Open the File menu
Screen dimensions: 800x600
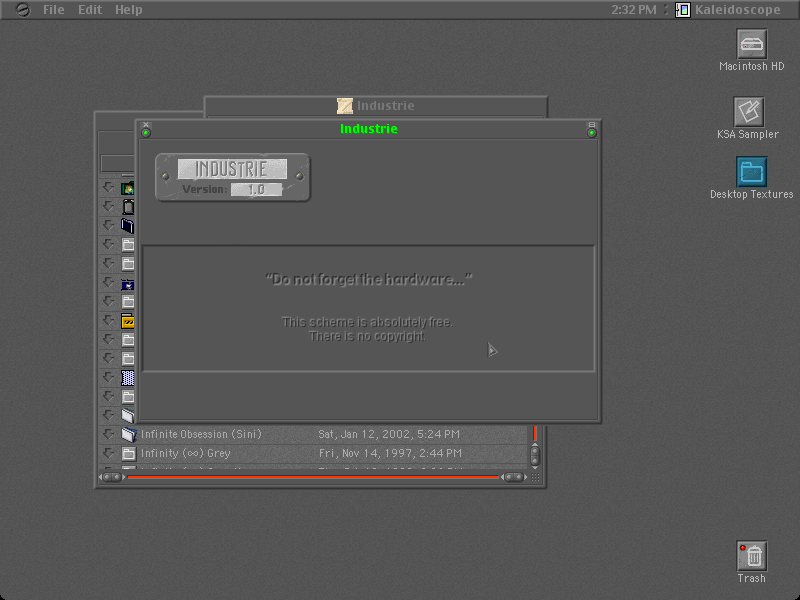tap(54, 10)
